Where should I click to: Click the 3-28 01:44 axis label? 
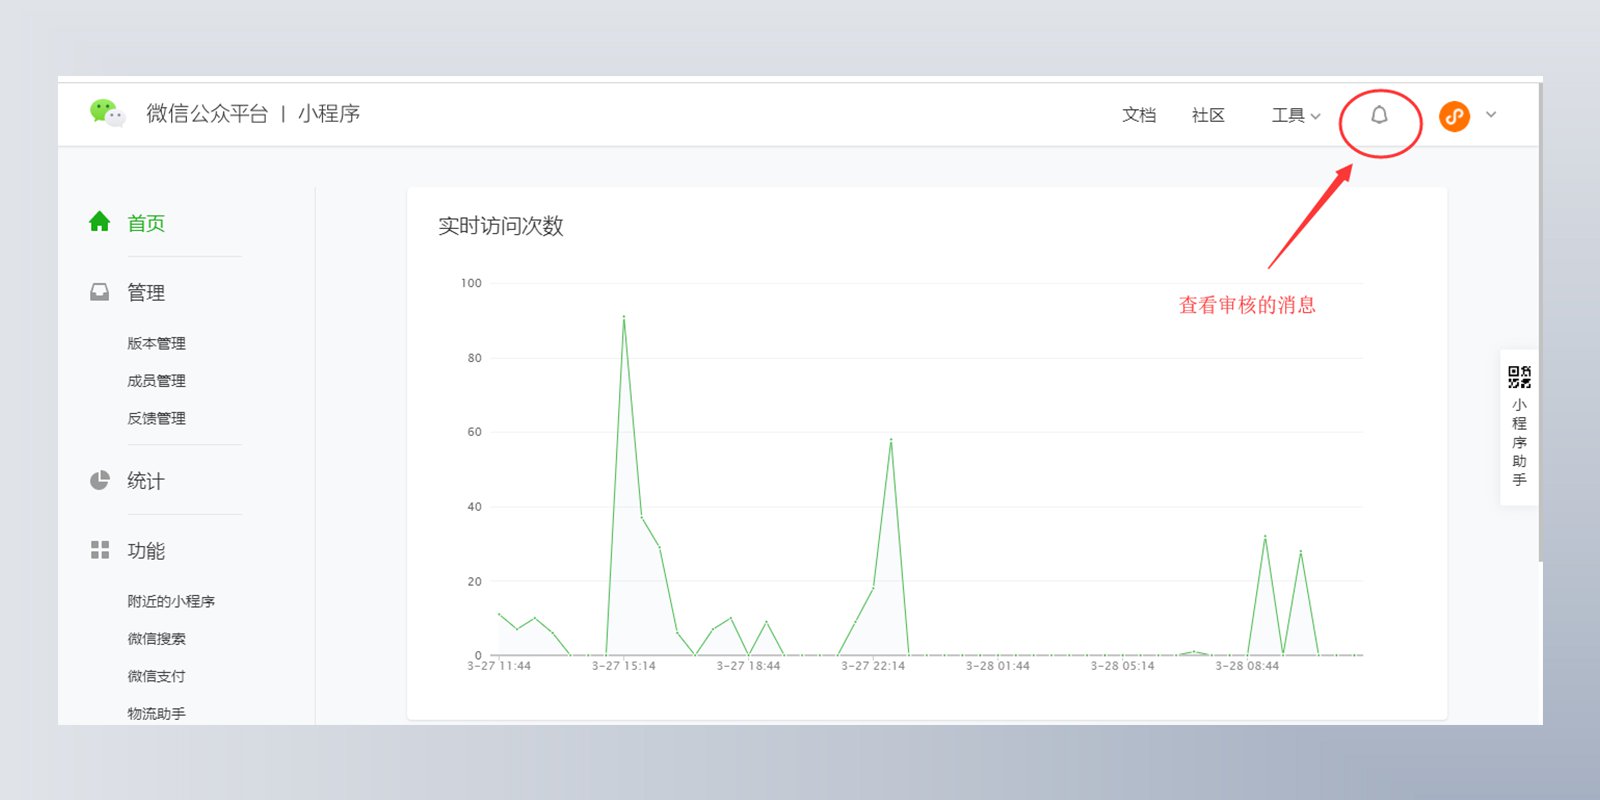click(998, 666)
